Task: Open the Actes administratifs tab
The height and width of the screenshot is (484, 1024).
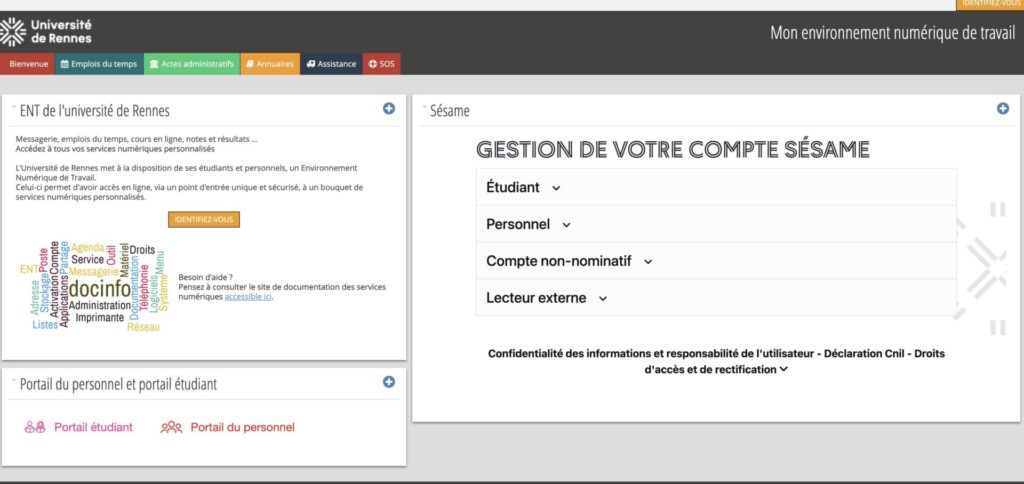Action: pyautogui.click(x=191, y=64)
